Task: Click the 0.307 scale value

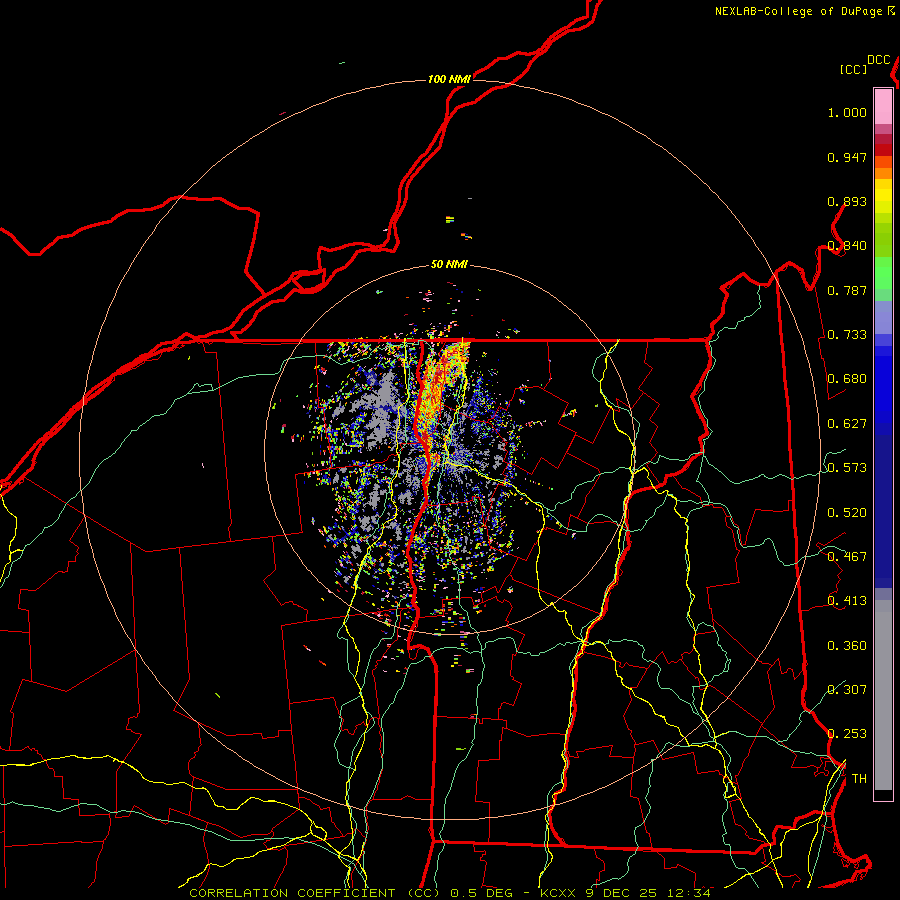Action: click(x=847, y=689)
